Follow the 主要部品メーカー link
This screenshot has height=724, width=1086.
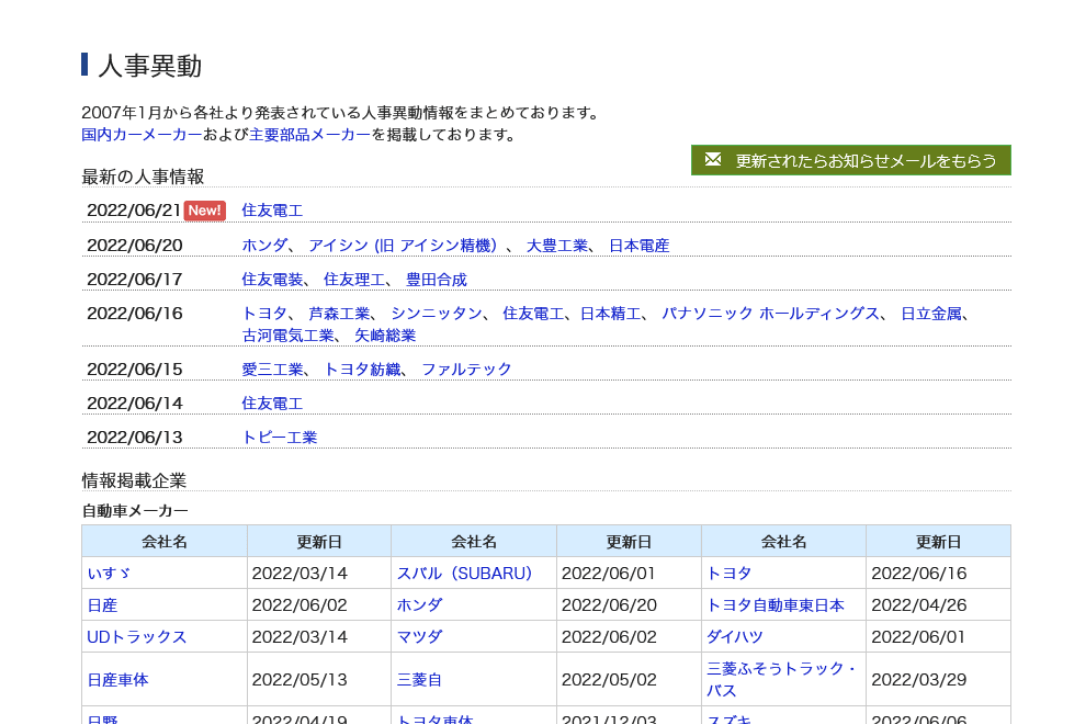[310, 134]
